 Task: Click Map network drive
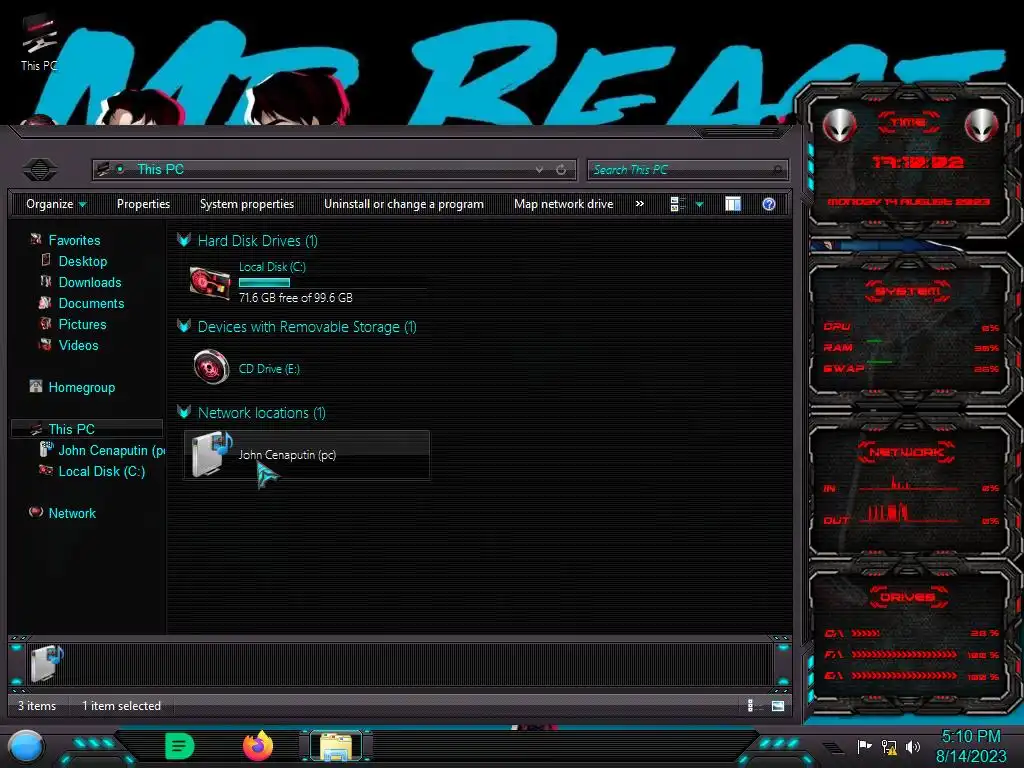click(x=563, y=204)
